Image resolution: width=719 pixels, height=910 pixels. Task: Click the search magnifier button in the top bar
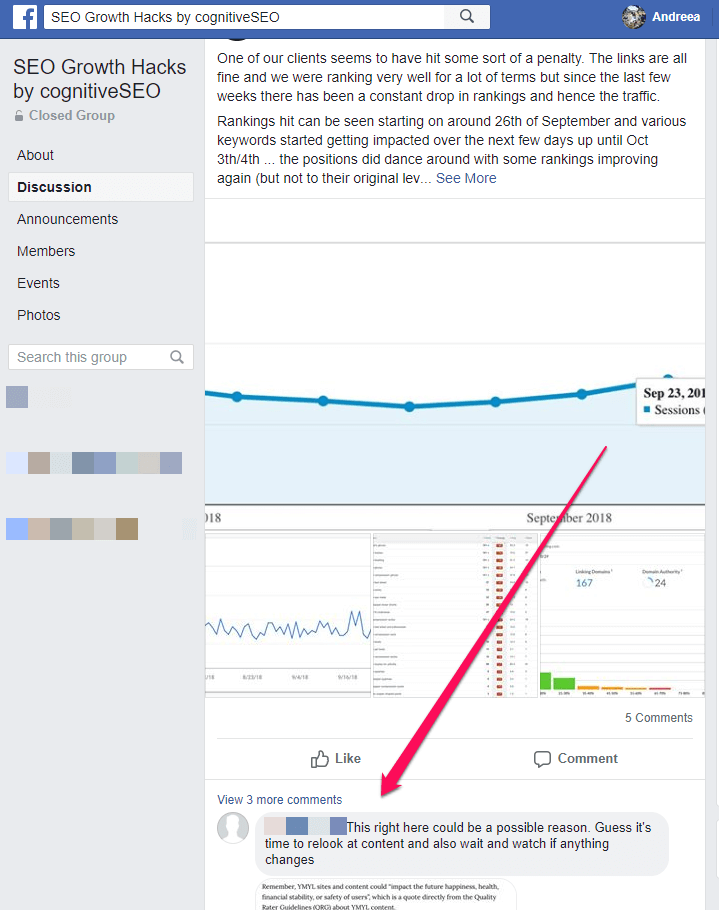pyautogui.click(x=467, y=17)
